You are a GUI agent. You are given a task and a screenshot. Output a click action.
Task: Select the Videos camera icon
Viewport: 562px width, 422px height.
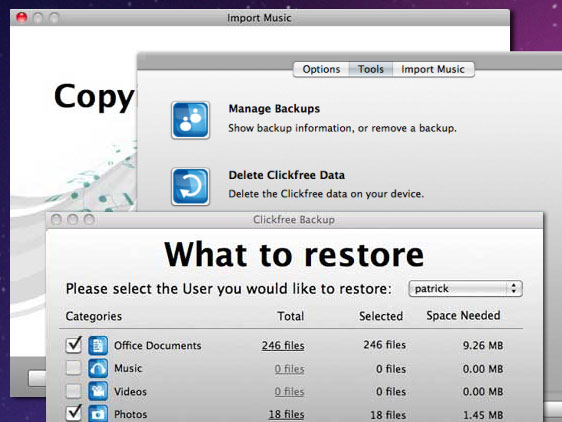click(x=98, y=391)
